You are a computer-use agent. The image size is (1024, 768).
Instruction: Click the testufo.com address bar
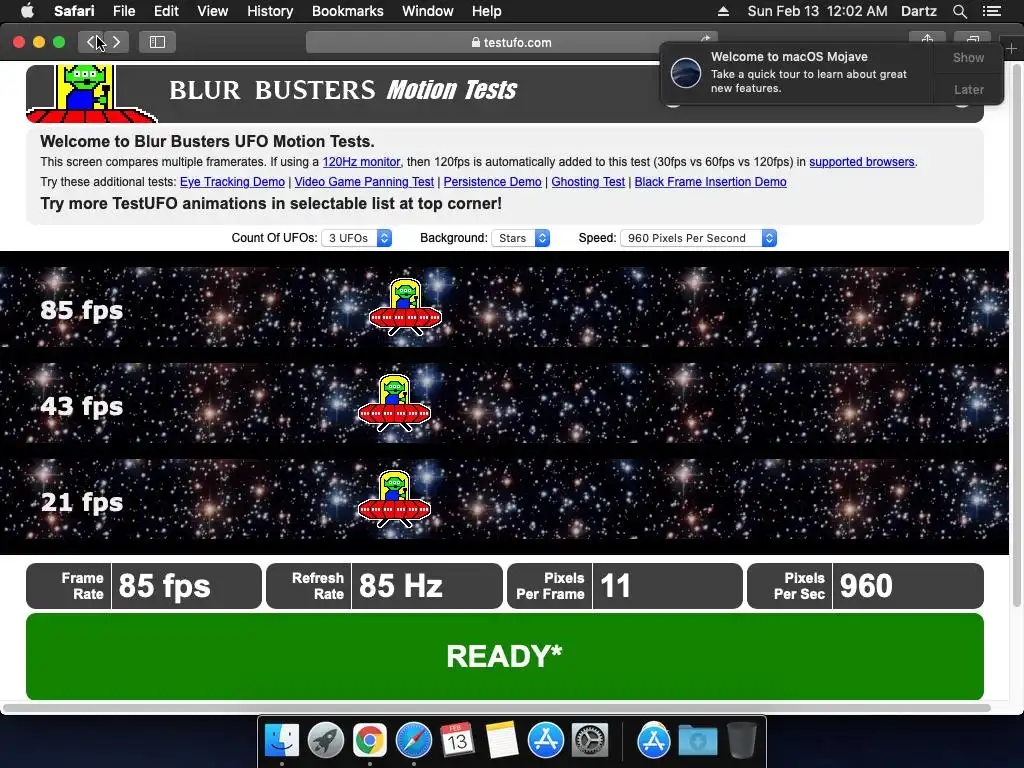[511, 42]
